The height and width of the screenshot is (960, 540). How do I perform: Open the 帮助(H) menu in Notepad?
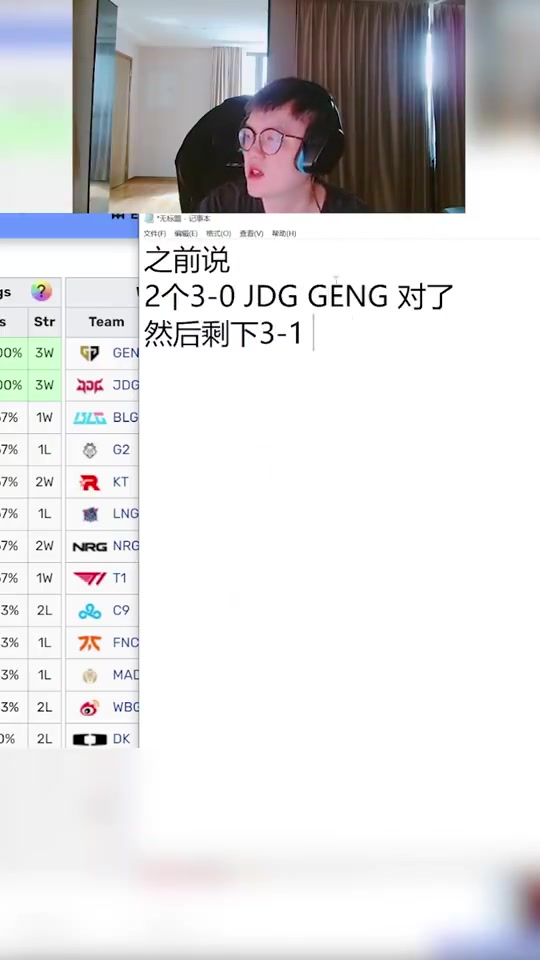pos(284,234)
